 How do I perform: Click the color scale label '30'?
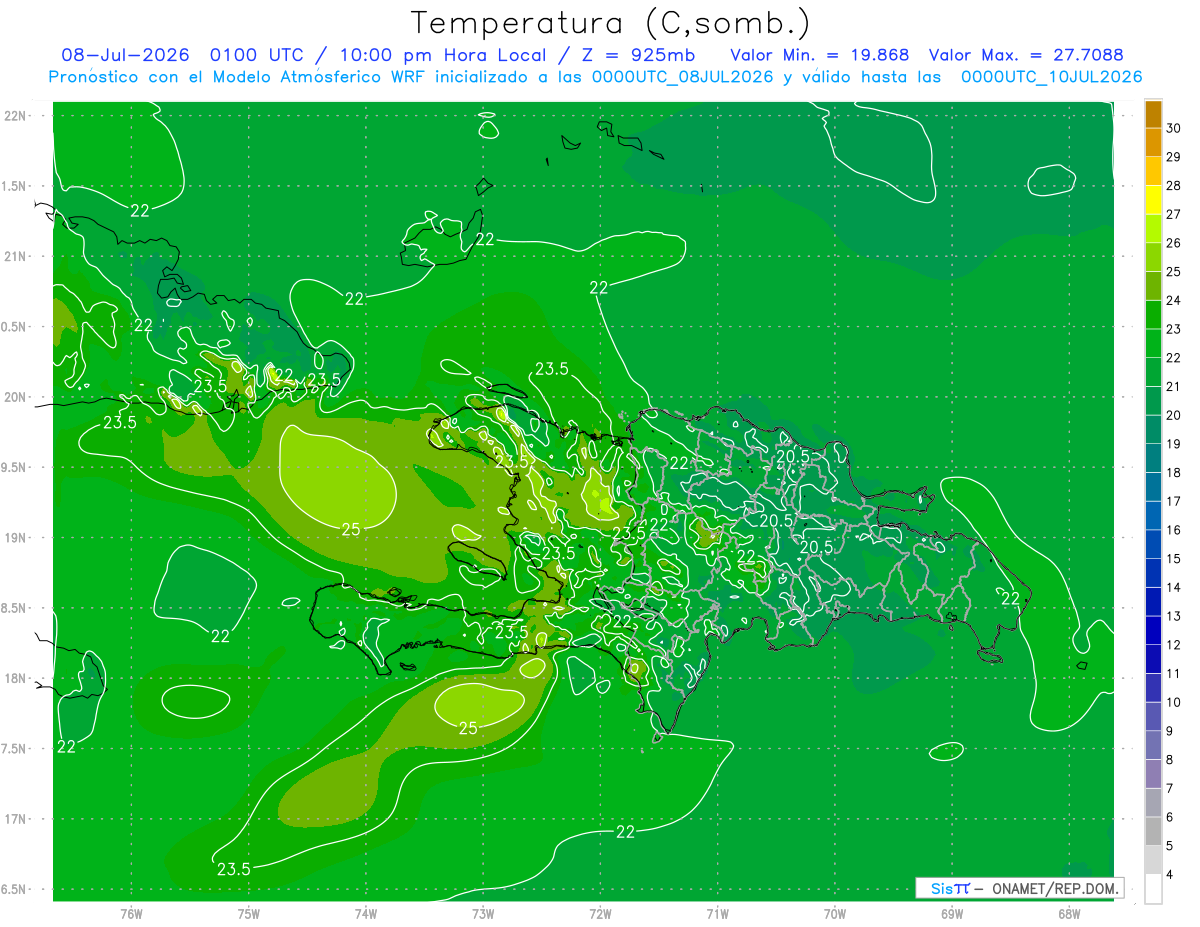tap(1174, 128)
